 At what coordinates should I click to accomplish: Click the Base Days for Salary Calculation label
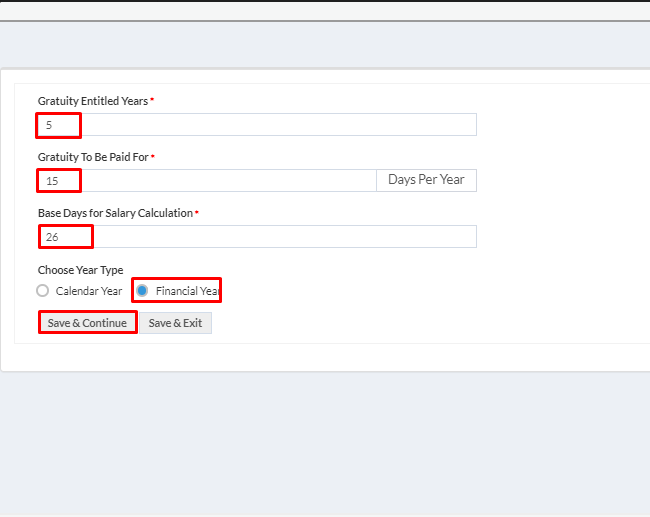click(x=115, y=213)
